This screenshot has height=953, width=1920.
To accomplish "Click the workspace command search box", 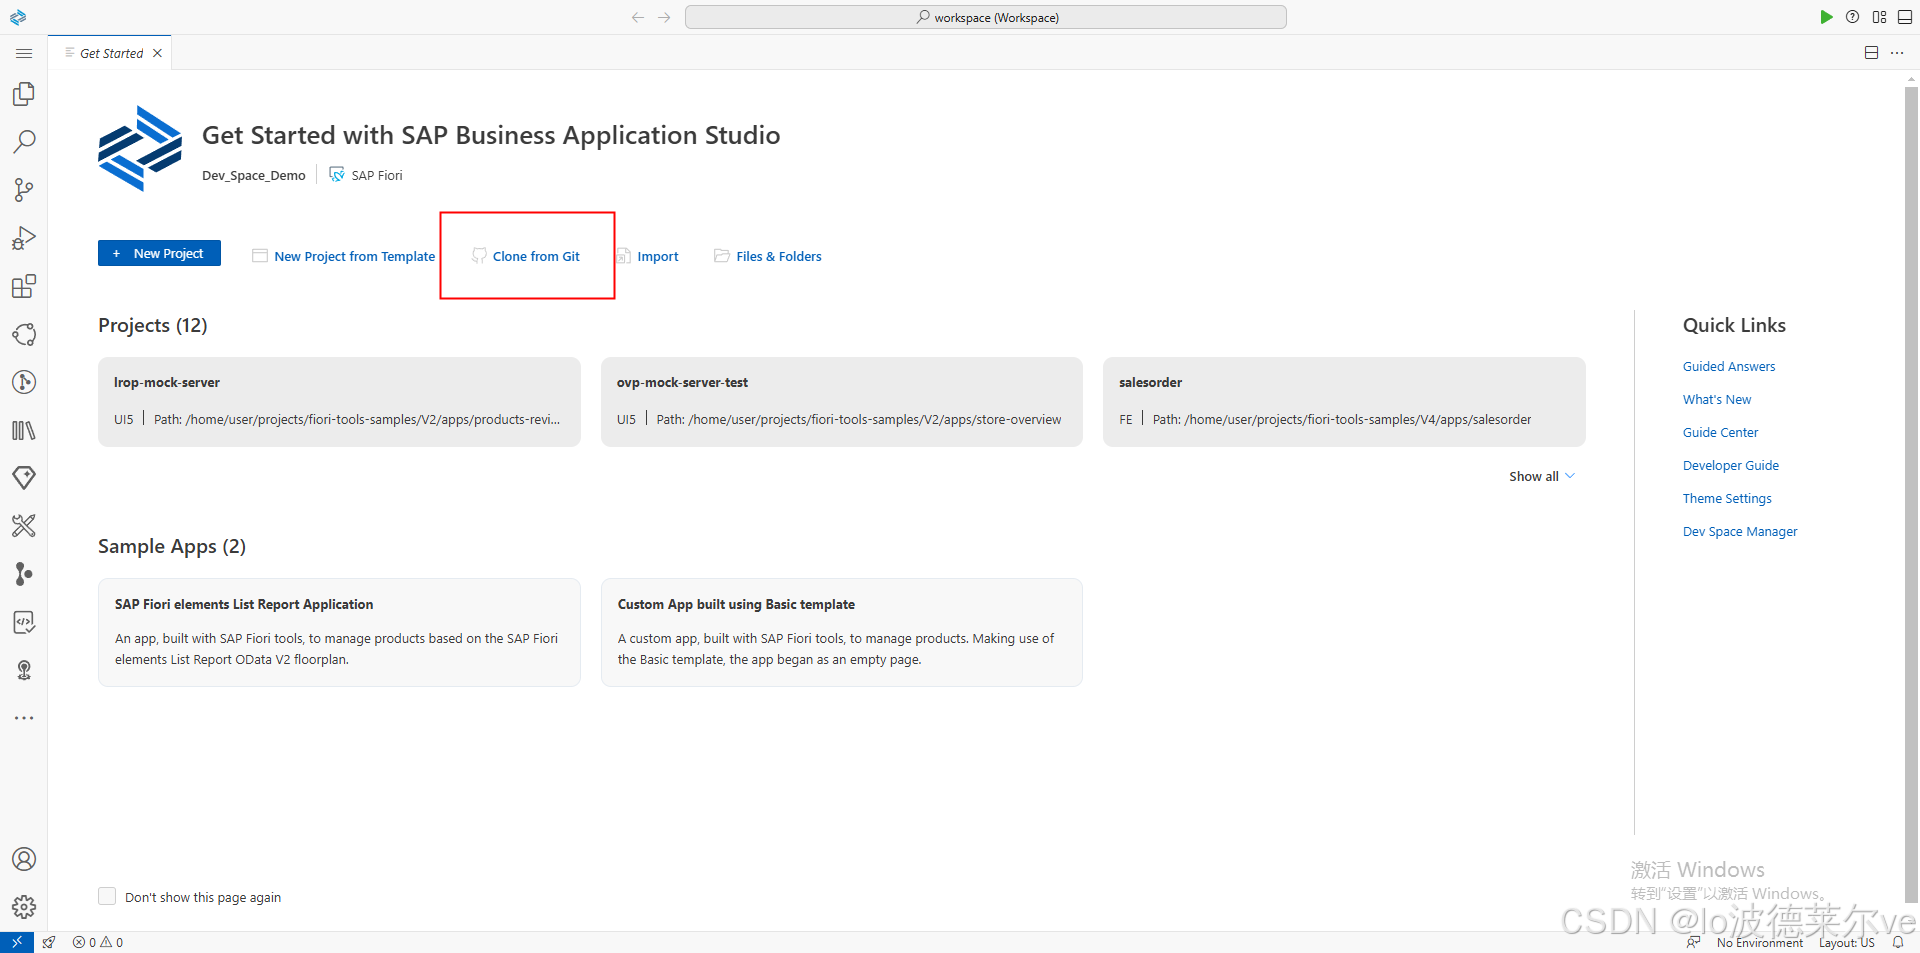I will pyautogui.click(x=986, y=17).
